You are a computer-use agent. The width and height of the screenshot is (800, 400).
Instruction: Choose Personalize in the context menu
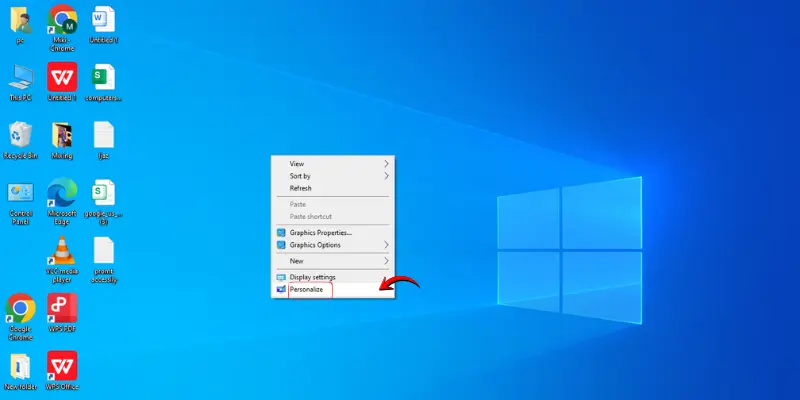click(x=333, y=289)
